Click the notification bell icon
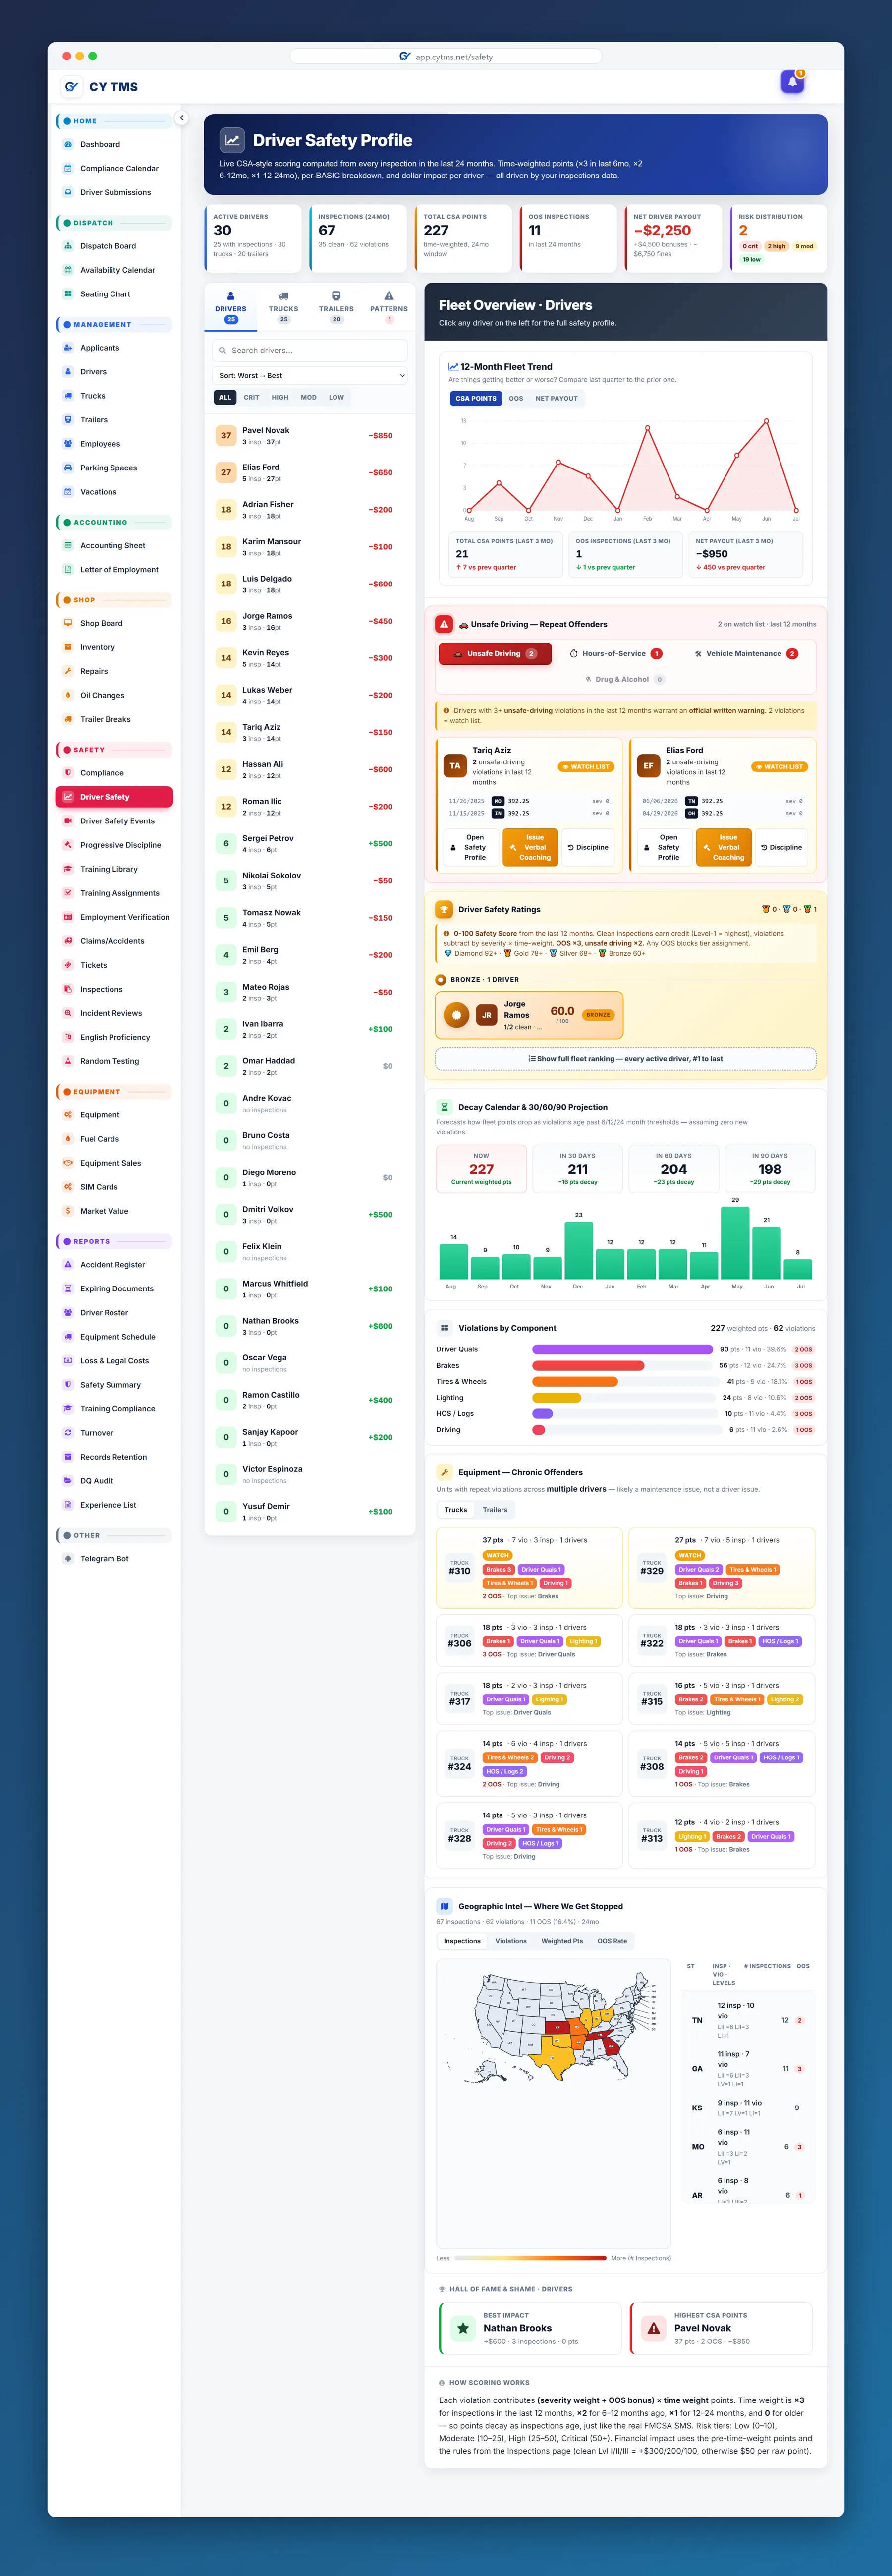 [792, 82]
